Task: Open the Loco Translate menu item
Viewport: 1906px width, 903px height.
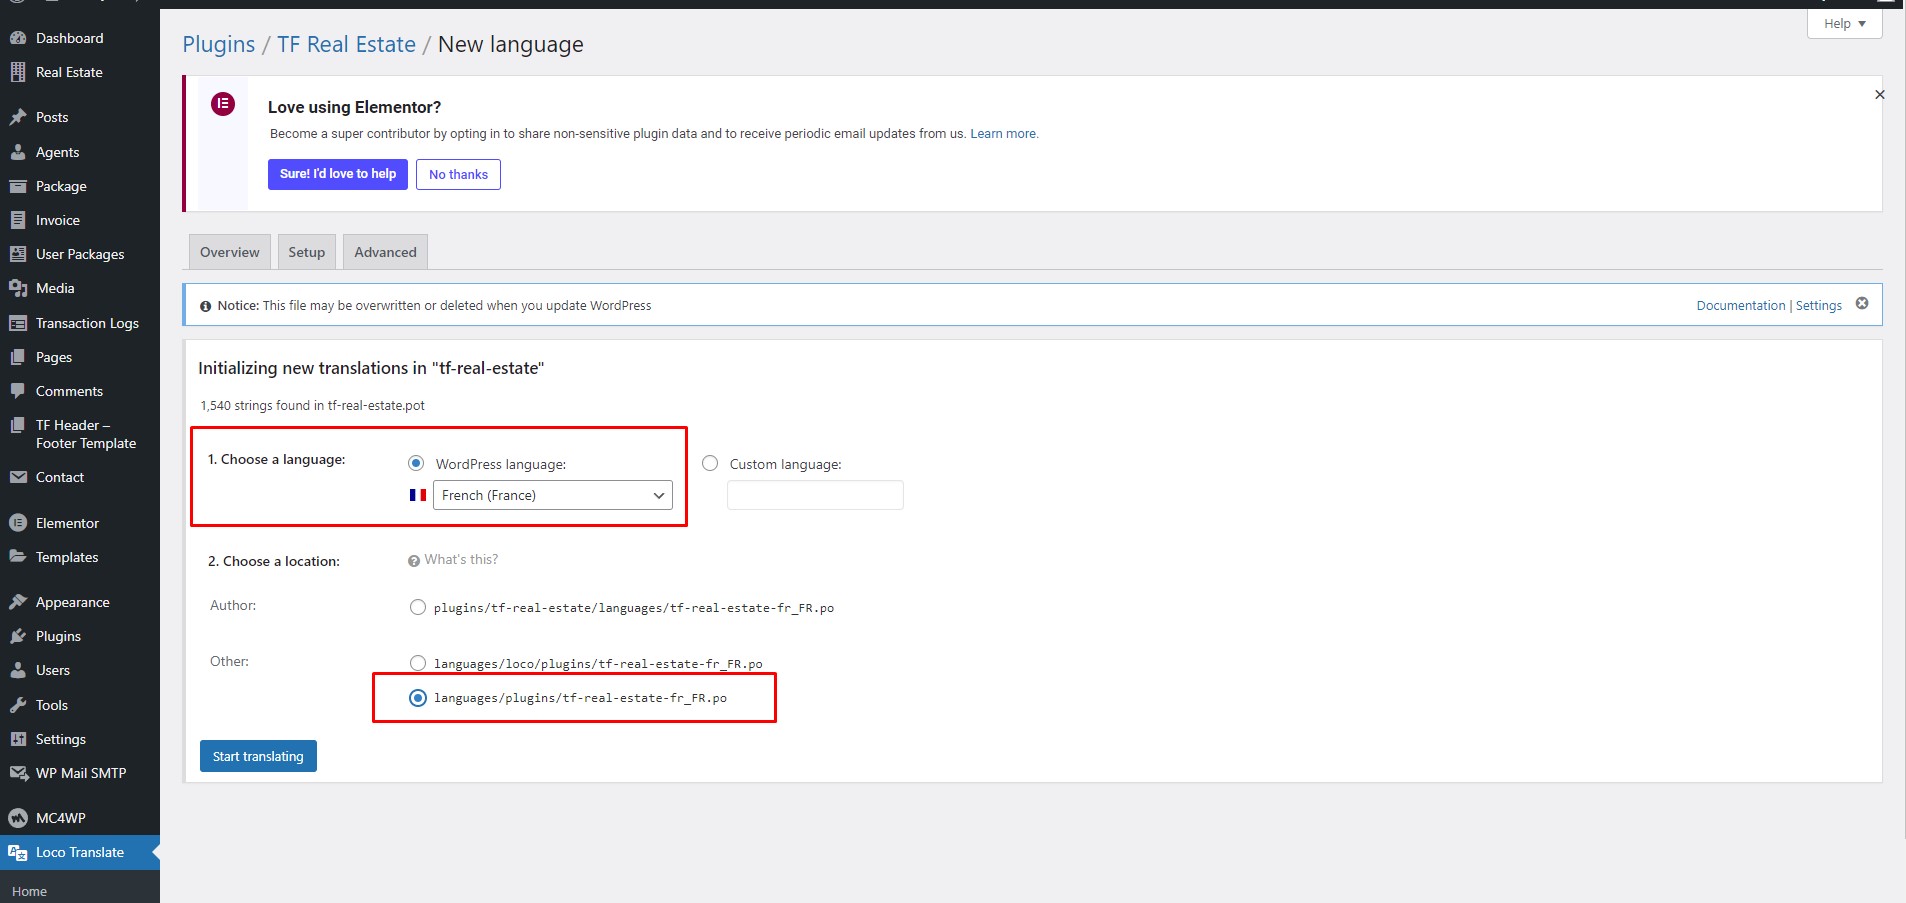Action: [80, 852]
